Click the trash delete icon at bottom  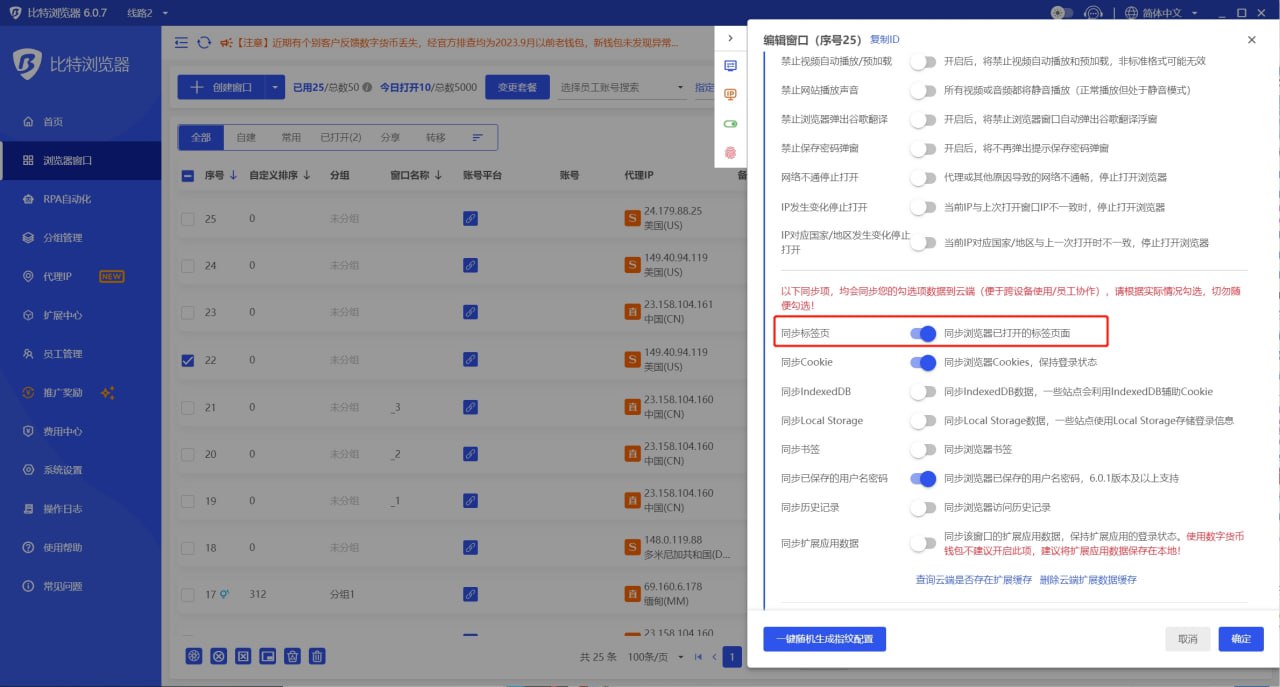click(x=317, y=656)
